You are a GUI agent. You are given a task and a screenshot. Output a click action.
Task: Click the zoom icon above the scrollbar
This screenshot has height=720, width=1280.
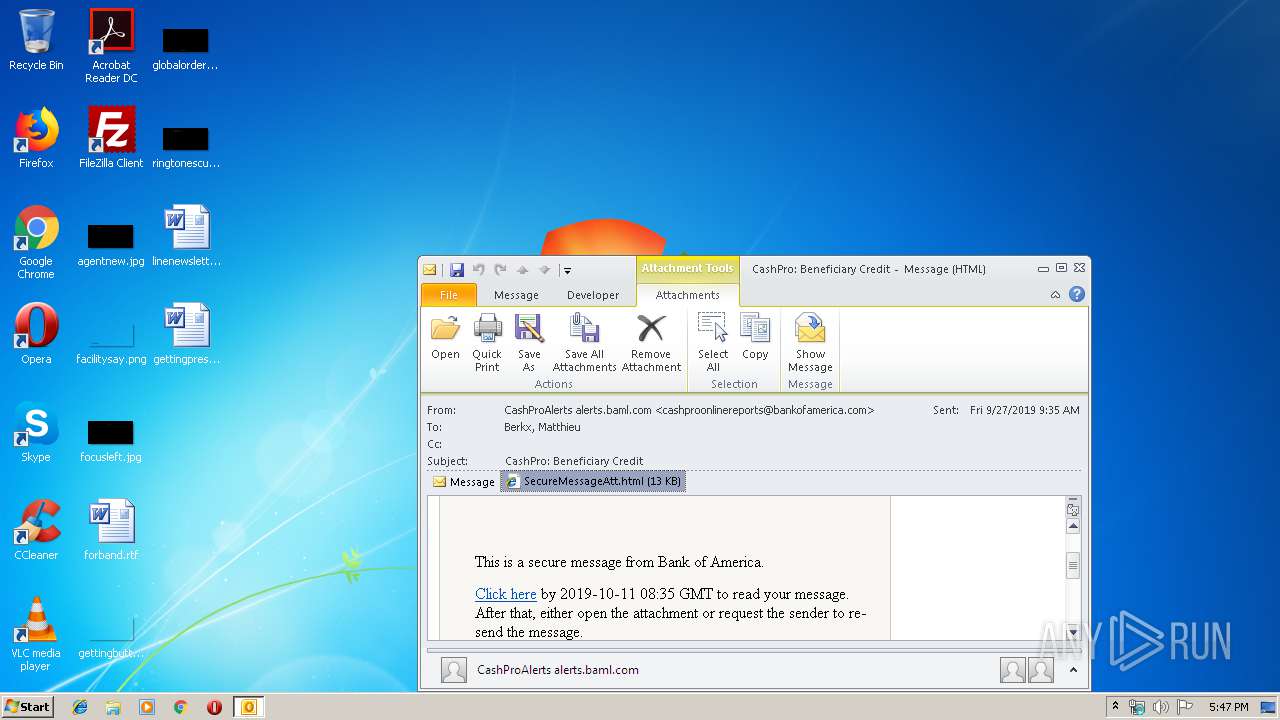[x=1073, y=509]
